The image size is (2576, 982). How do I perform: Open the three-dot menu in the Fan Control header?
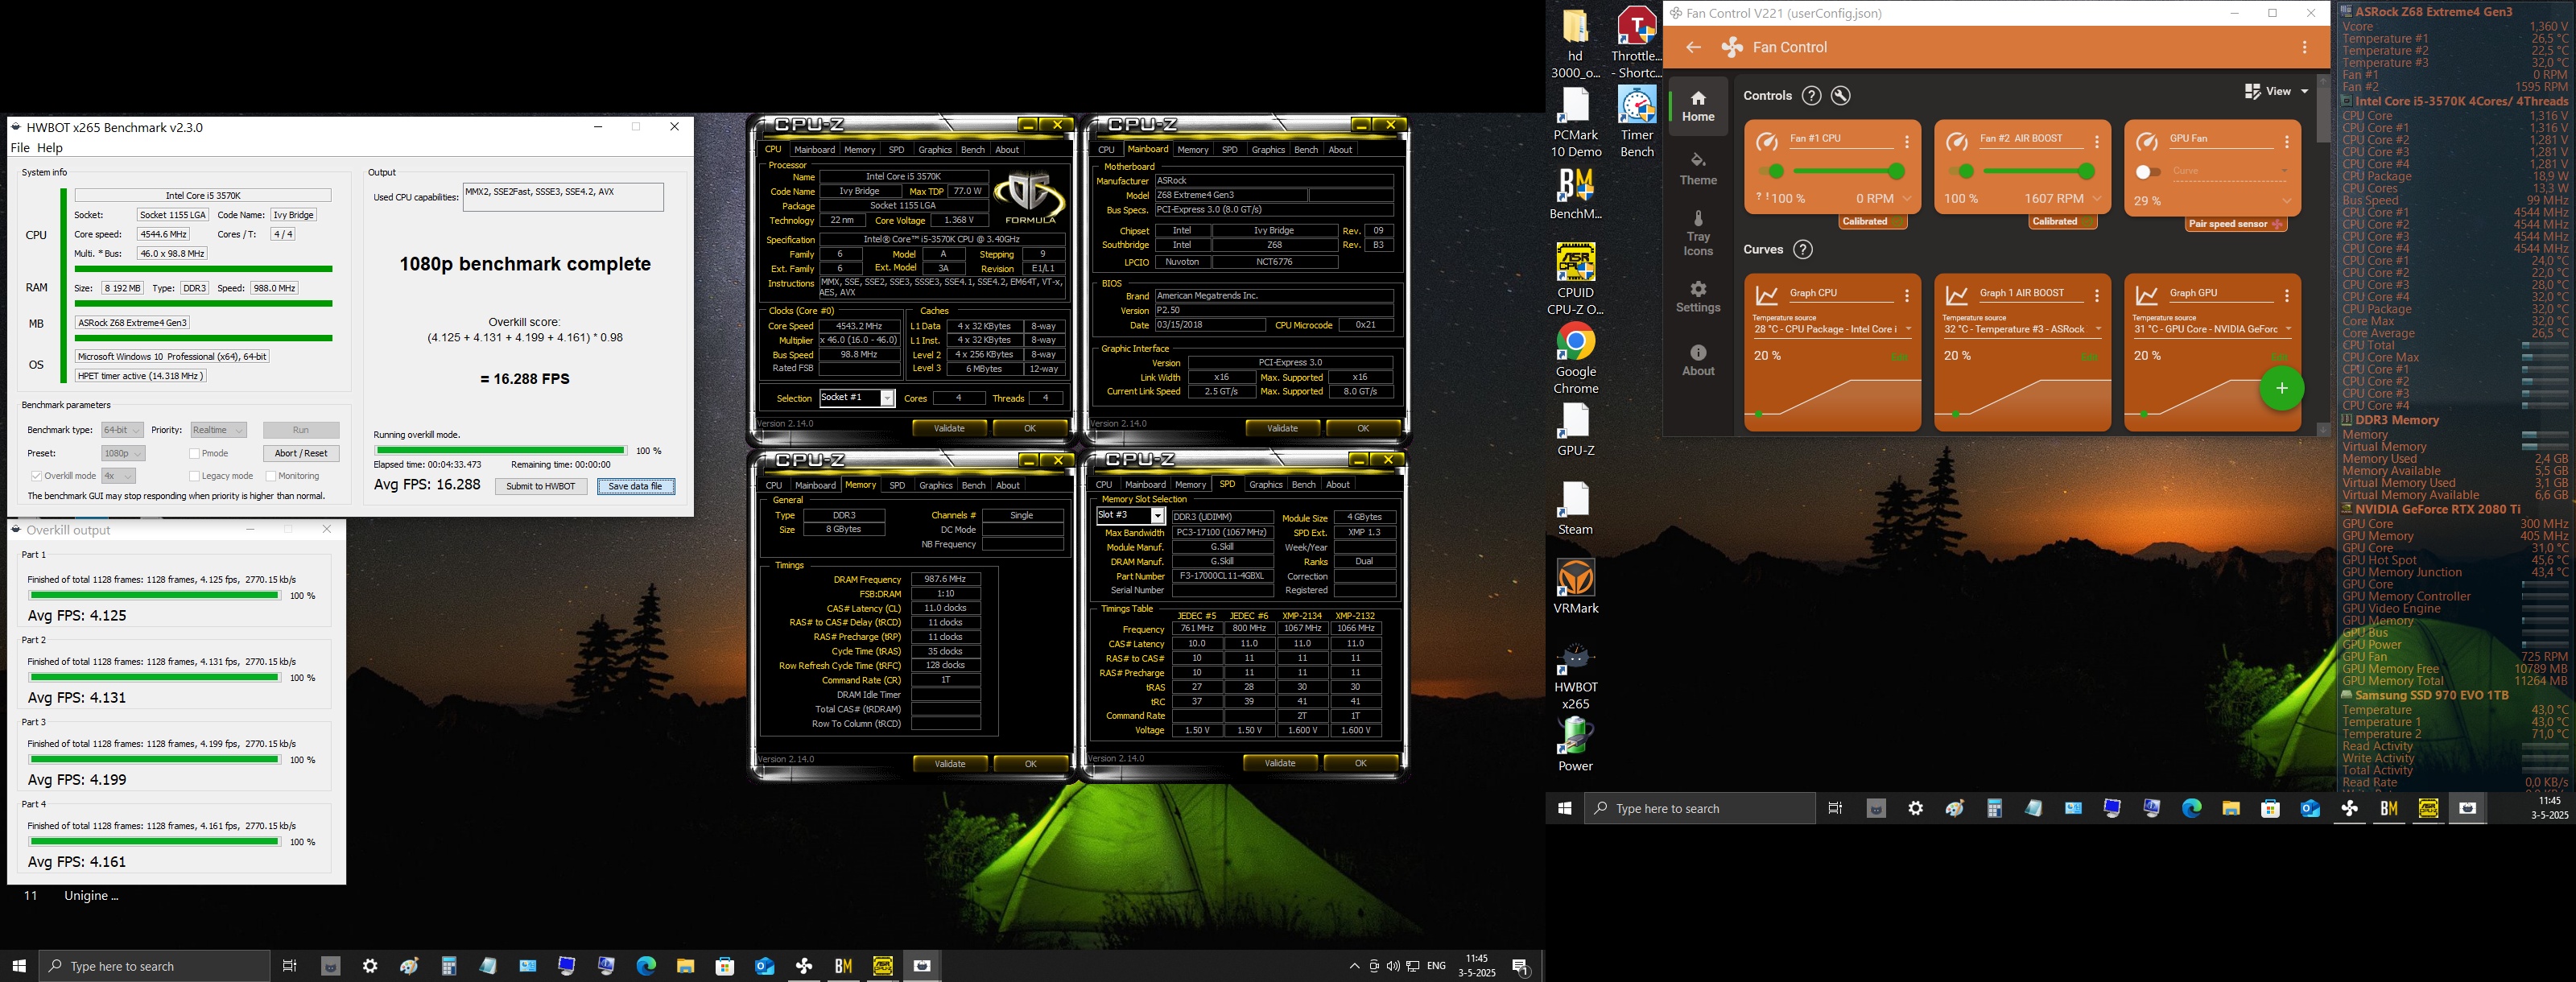click(2304, 47)
